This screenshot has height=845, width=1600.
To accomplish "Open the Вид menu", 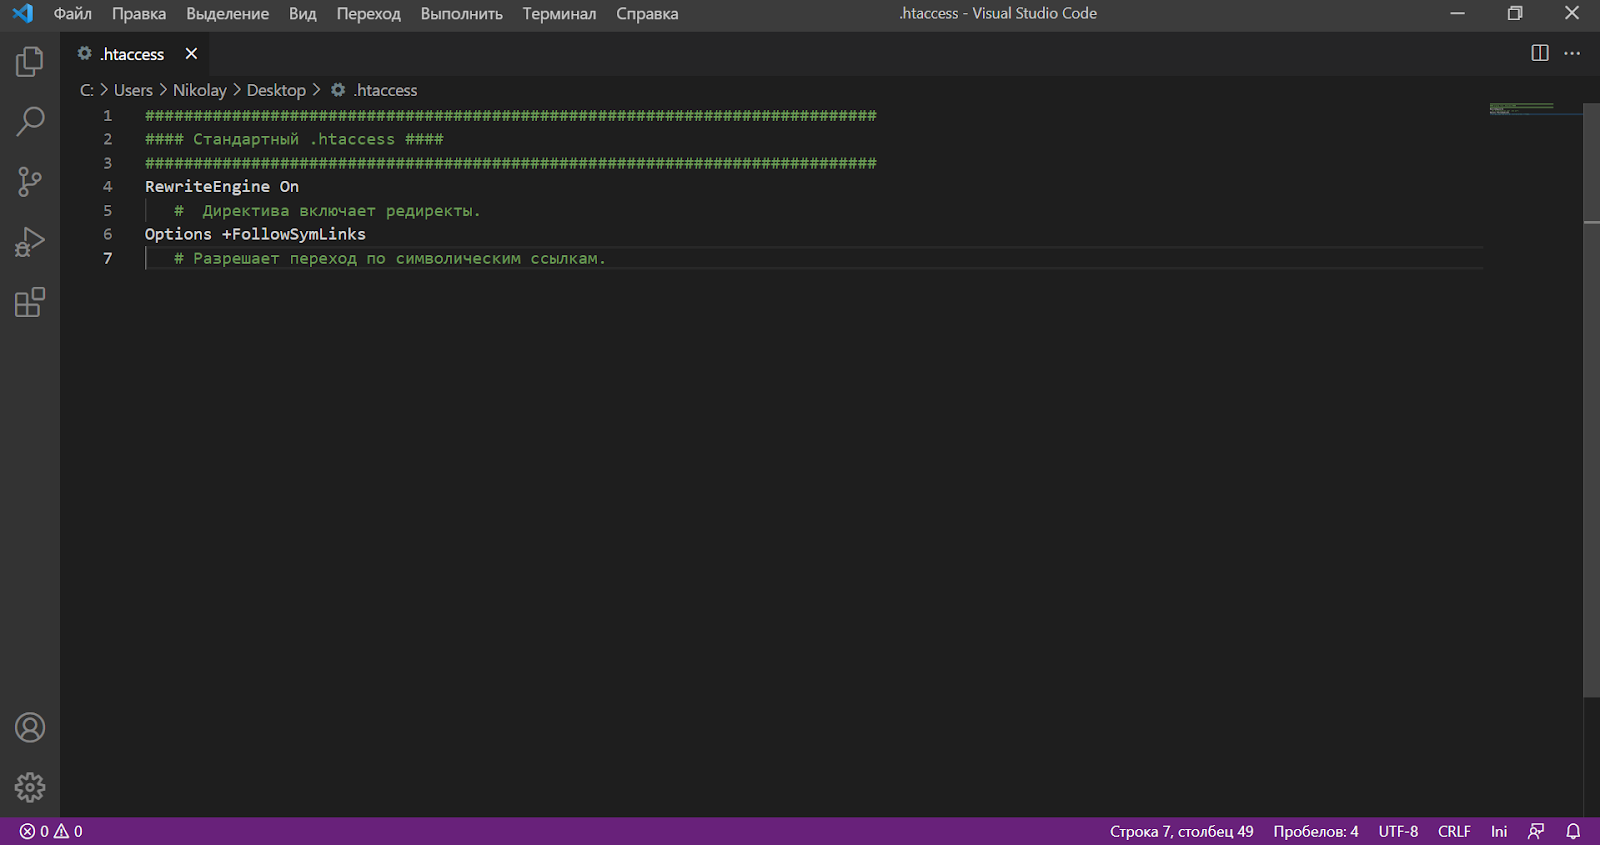I will 303,13.
